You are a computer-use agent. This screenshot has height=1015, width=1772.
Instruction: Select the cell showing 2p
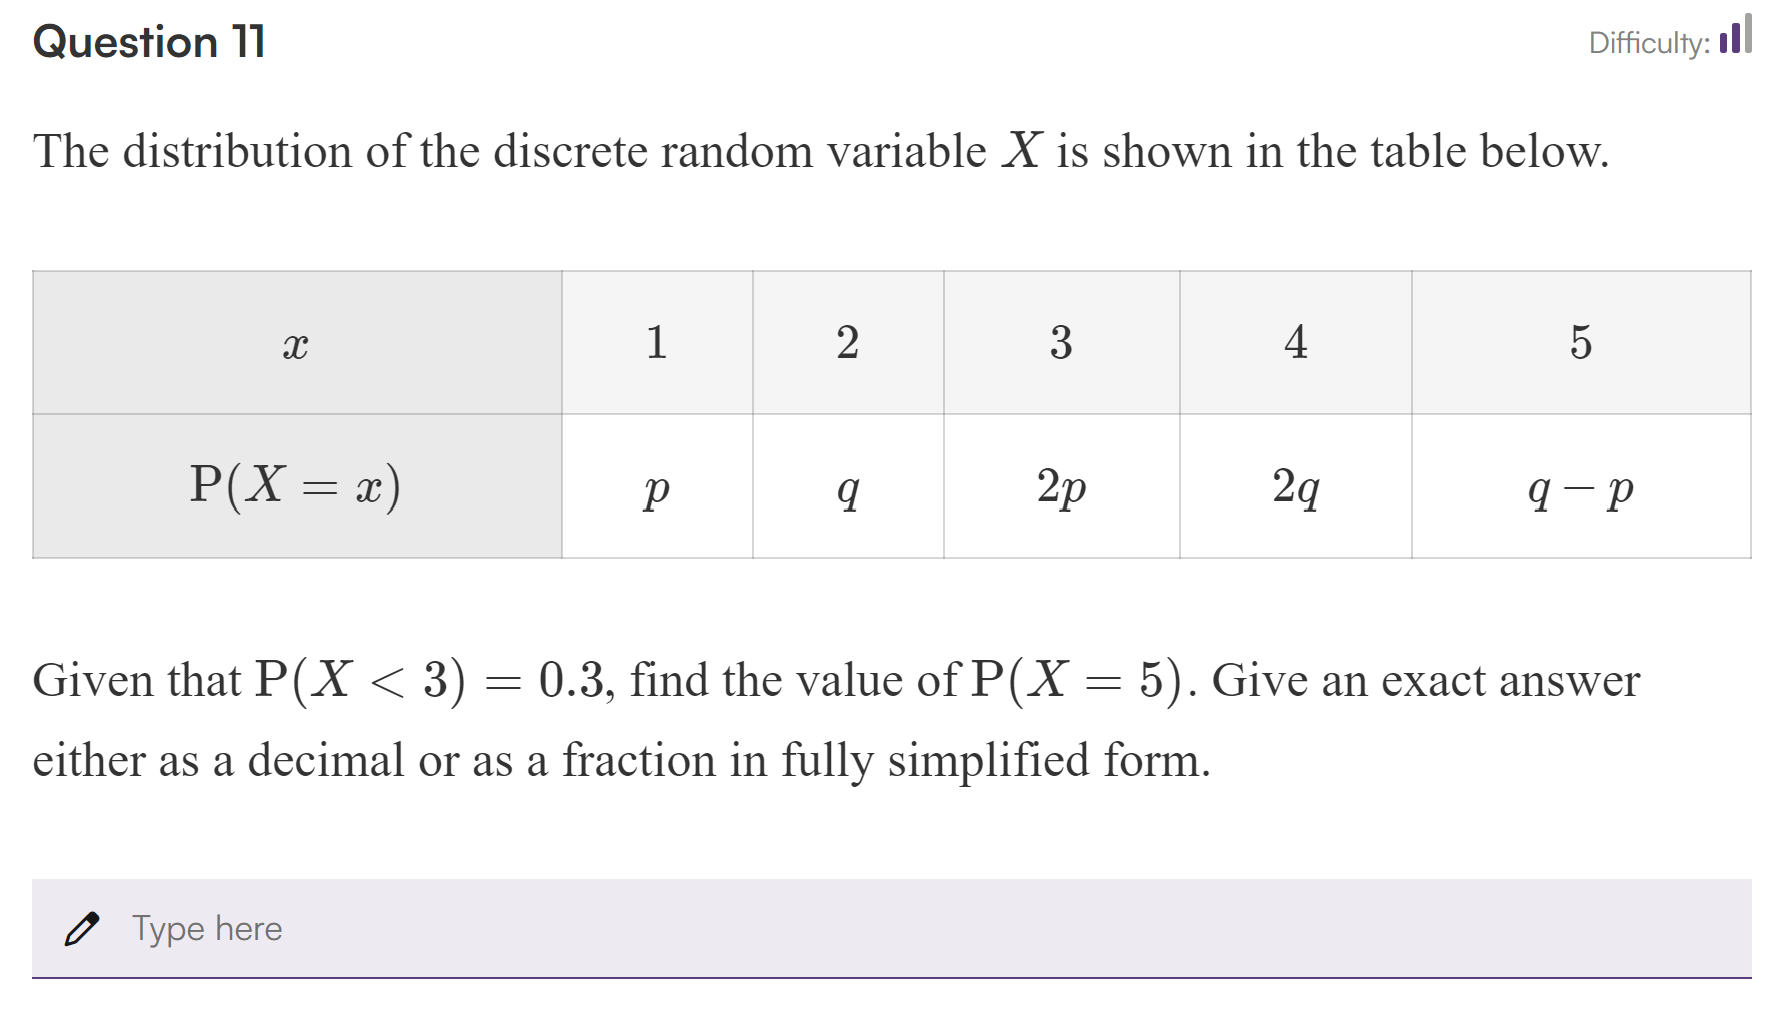tap(1062, 488)
